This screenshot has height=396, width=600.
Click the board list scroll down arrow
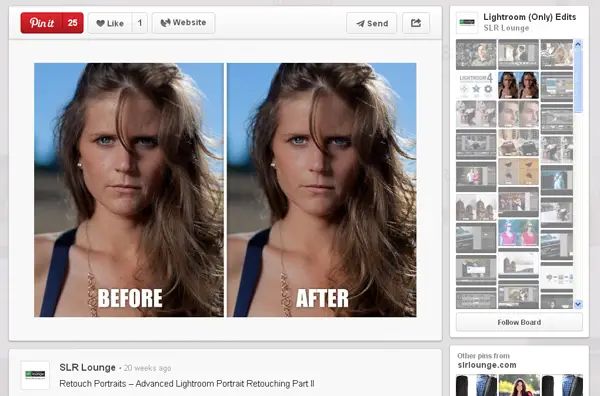coord(578,304)
